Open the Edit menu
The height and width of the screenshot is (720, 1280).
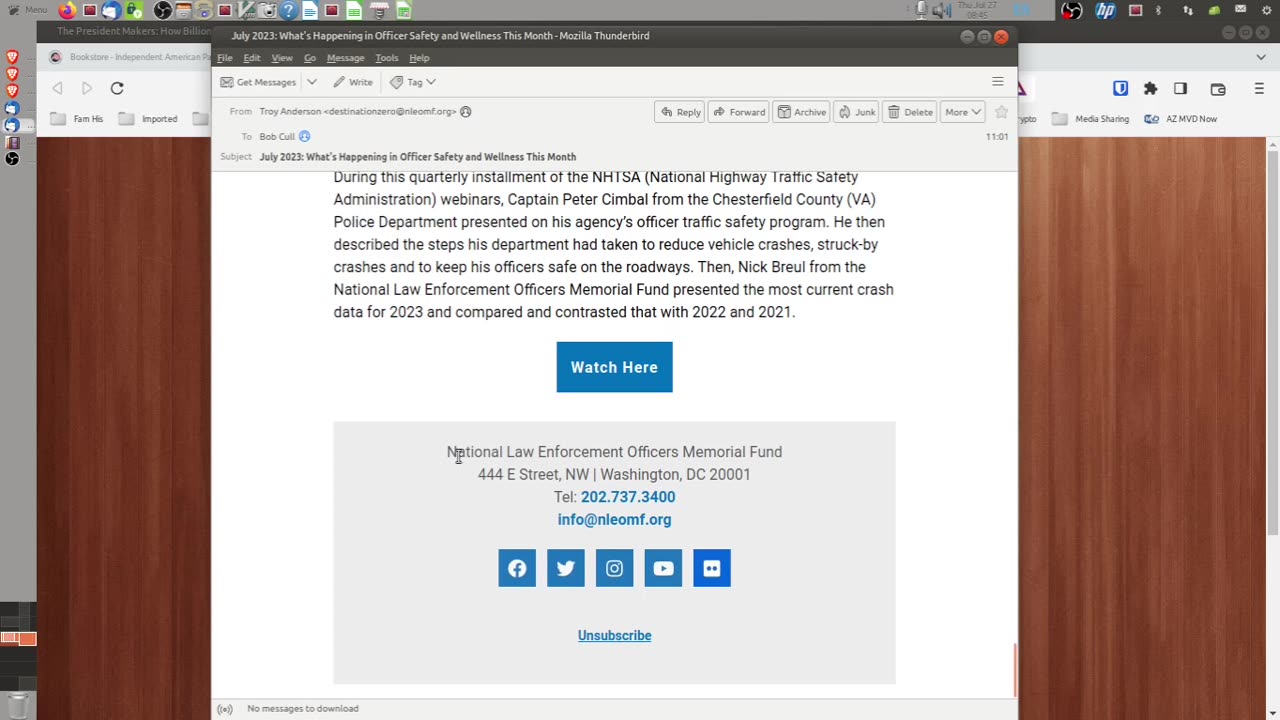[x=252, y=58]
